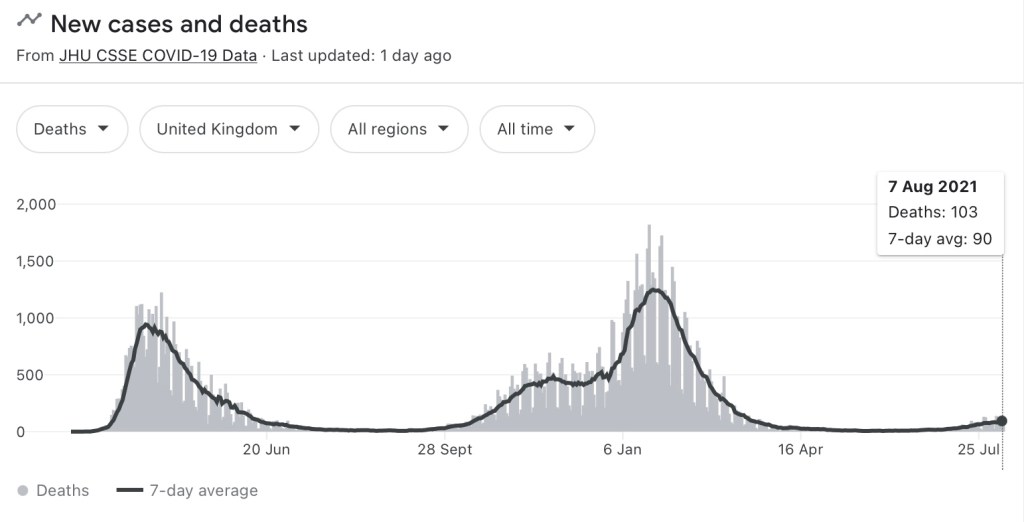Select the 16 Apr date axis label
Screen dimensions: 1024x522
800,450
